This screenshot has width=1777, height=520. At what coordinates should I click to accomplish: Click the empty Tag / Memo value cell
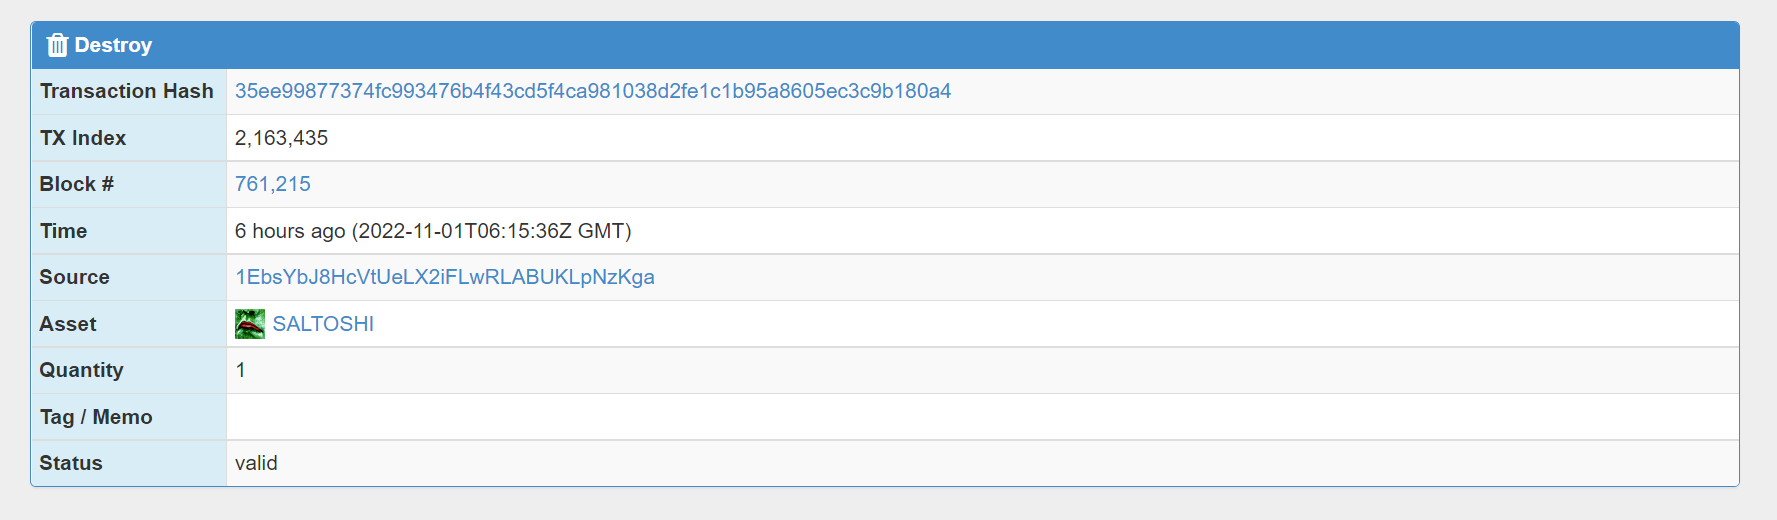click(x=982, y=417)
